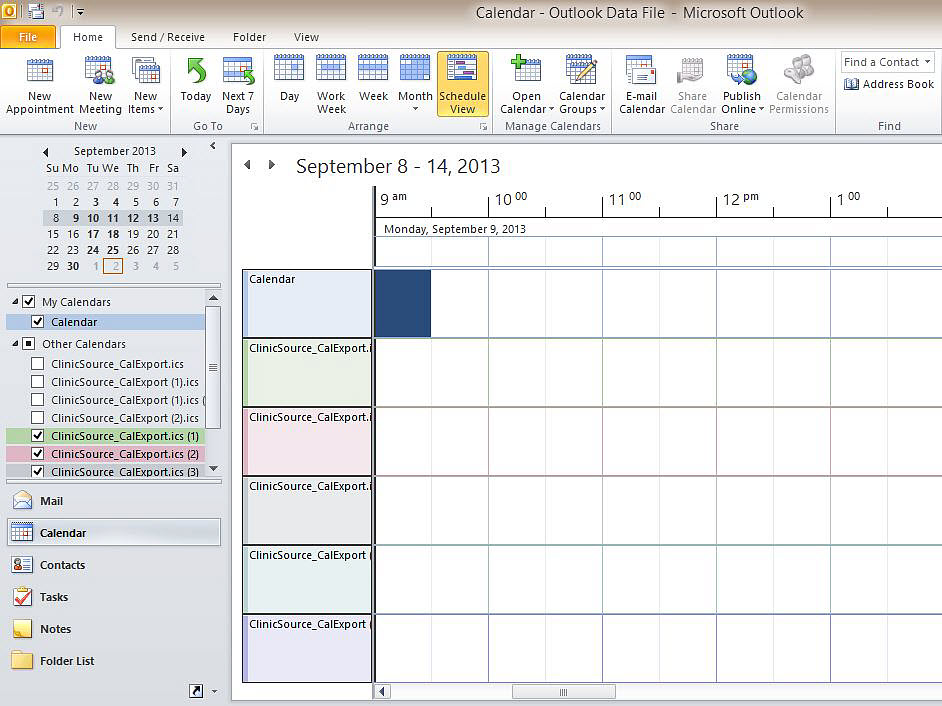Show the Next 7 Days
The height and width of the screenshot is (706, 942).
pyautogui.click(x=238, y=85)
